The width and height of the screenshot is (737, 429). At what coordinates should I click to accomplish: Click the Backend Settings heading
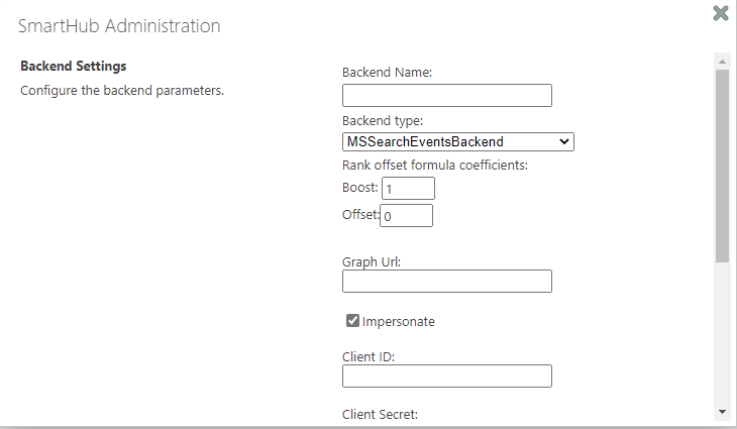(x=68, y=67)
